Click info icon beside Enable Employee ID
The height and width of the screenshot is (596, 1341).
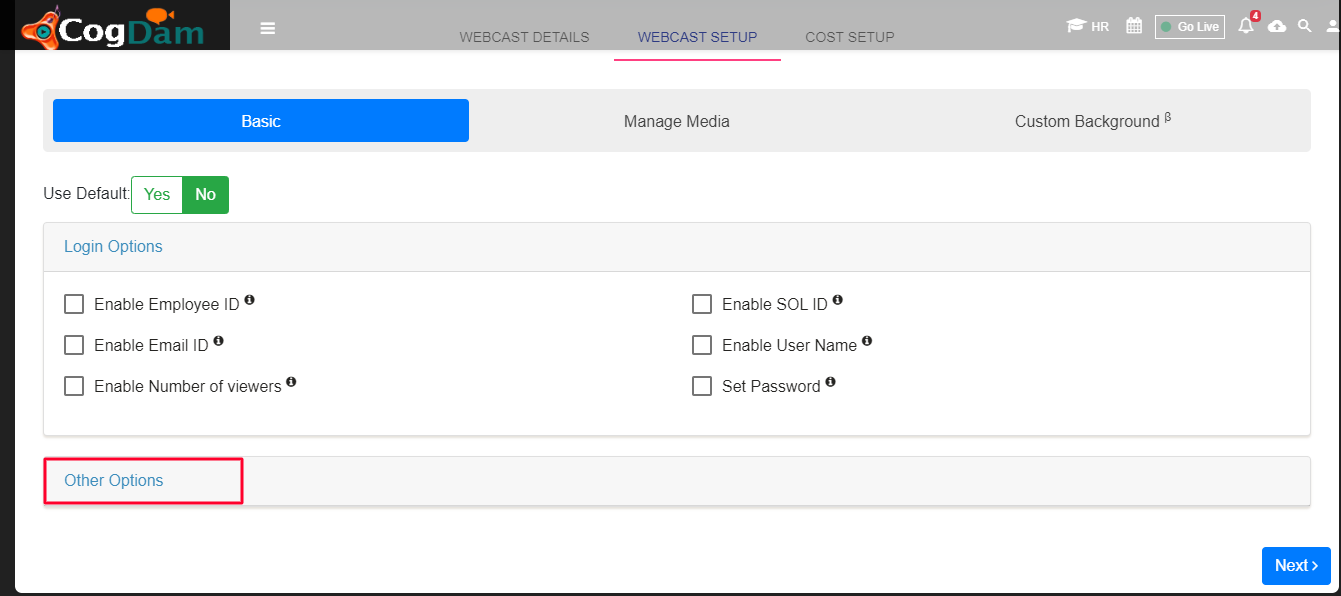pyautogui.click(x=250, y=299)
